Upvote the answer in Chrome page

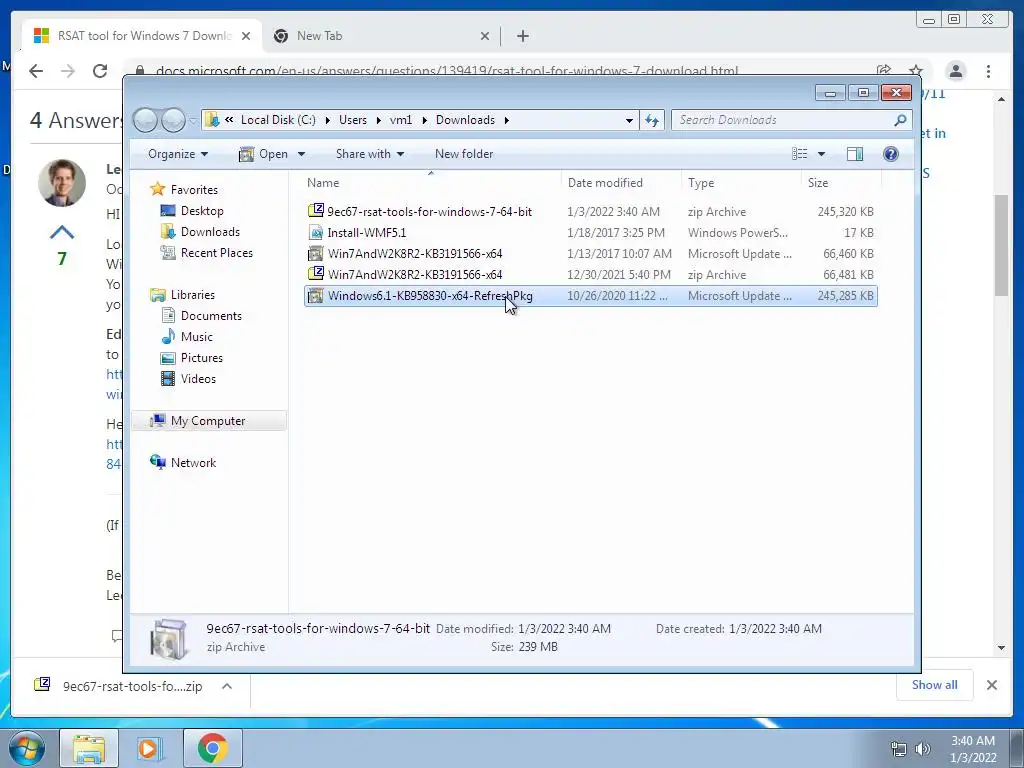point(62,232)
